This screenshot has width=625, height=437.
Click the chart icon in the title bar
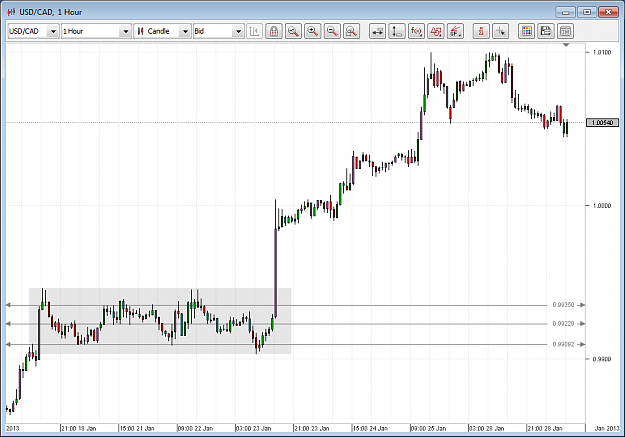point(11,12)
